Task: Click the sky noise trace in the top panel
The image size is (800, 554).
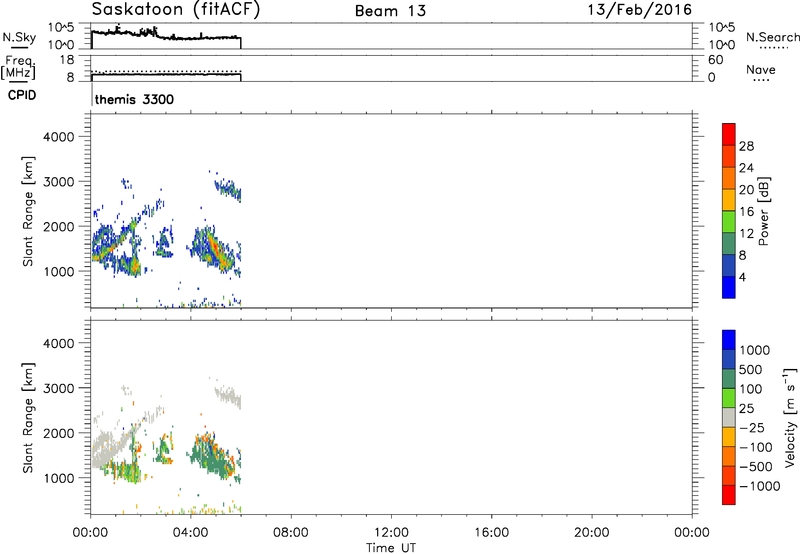Action: pos(166,34)
